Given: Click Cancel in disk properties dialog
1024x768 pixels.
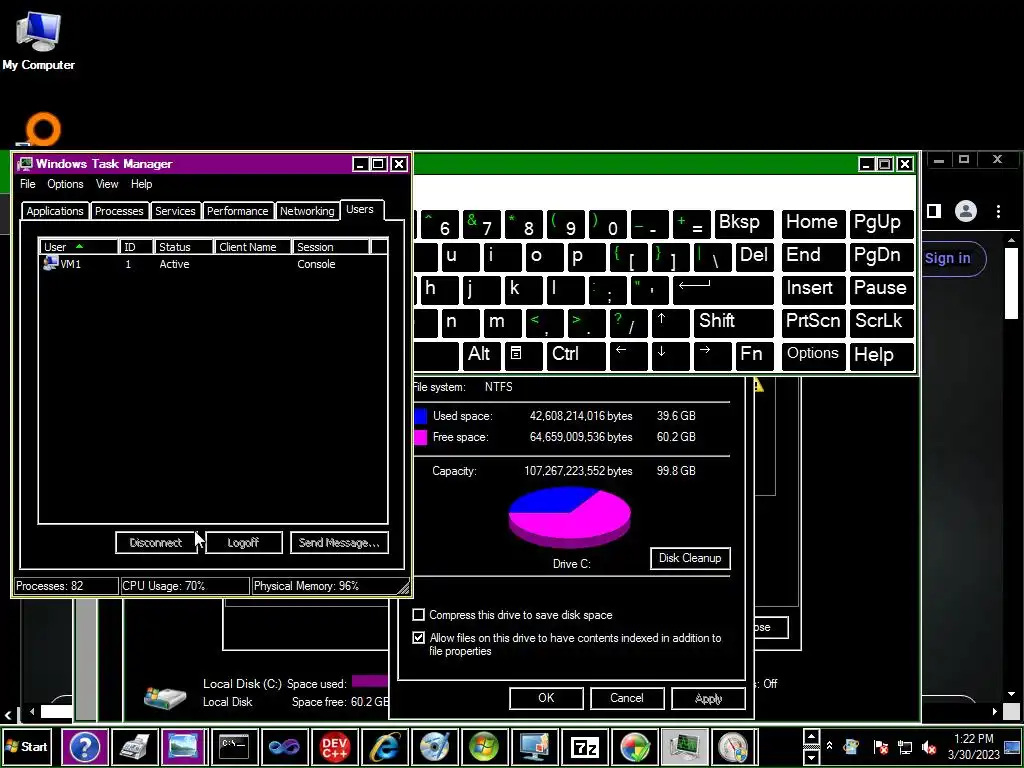Looking at the screenshot, I should point(627,698).
